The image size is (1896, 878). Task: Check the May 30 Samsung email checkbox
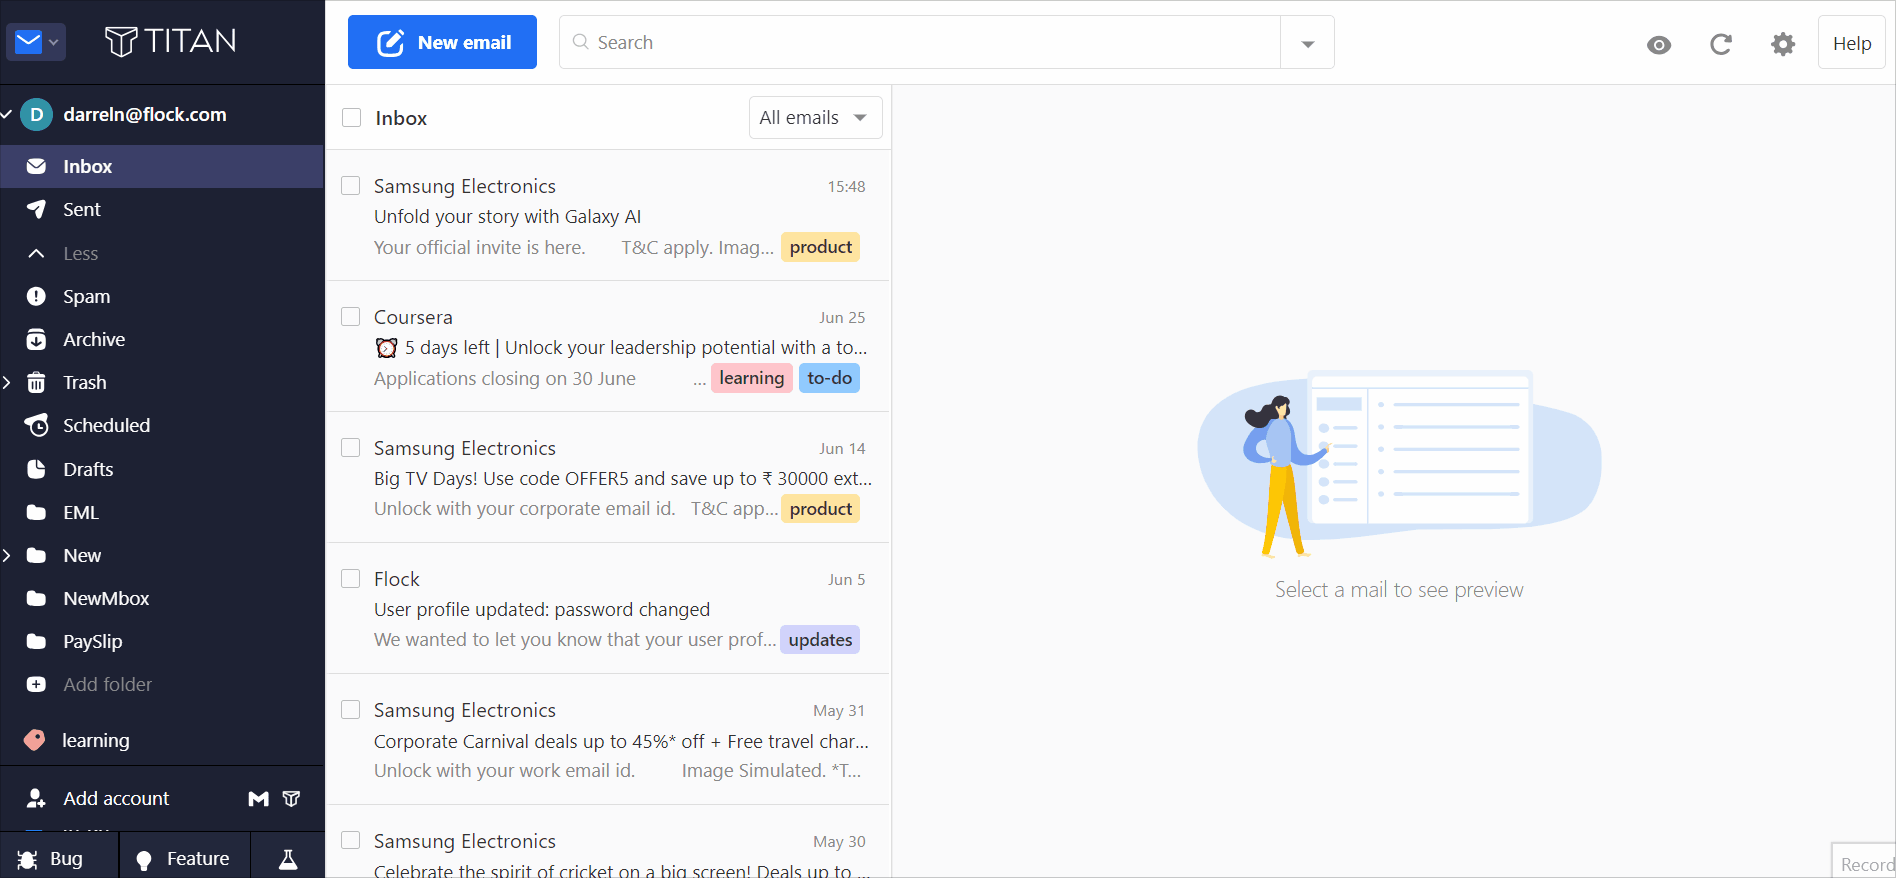click(351, 841)
